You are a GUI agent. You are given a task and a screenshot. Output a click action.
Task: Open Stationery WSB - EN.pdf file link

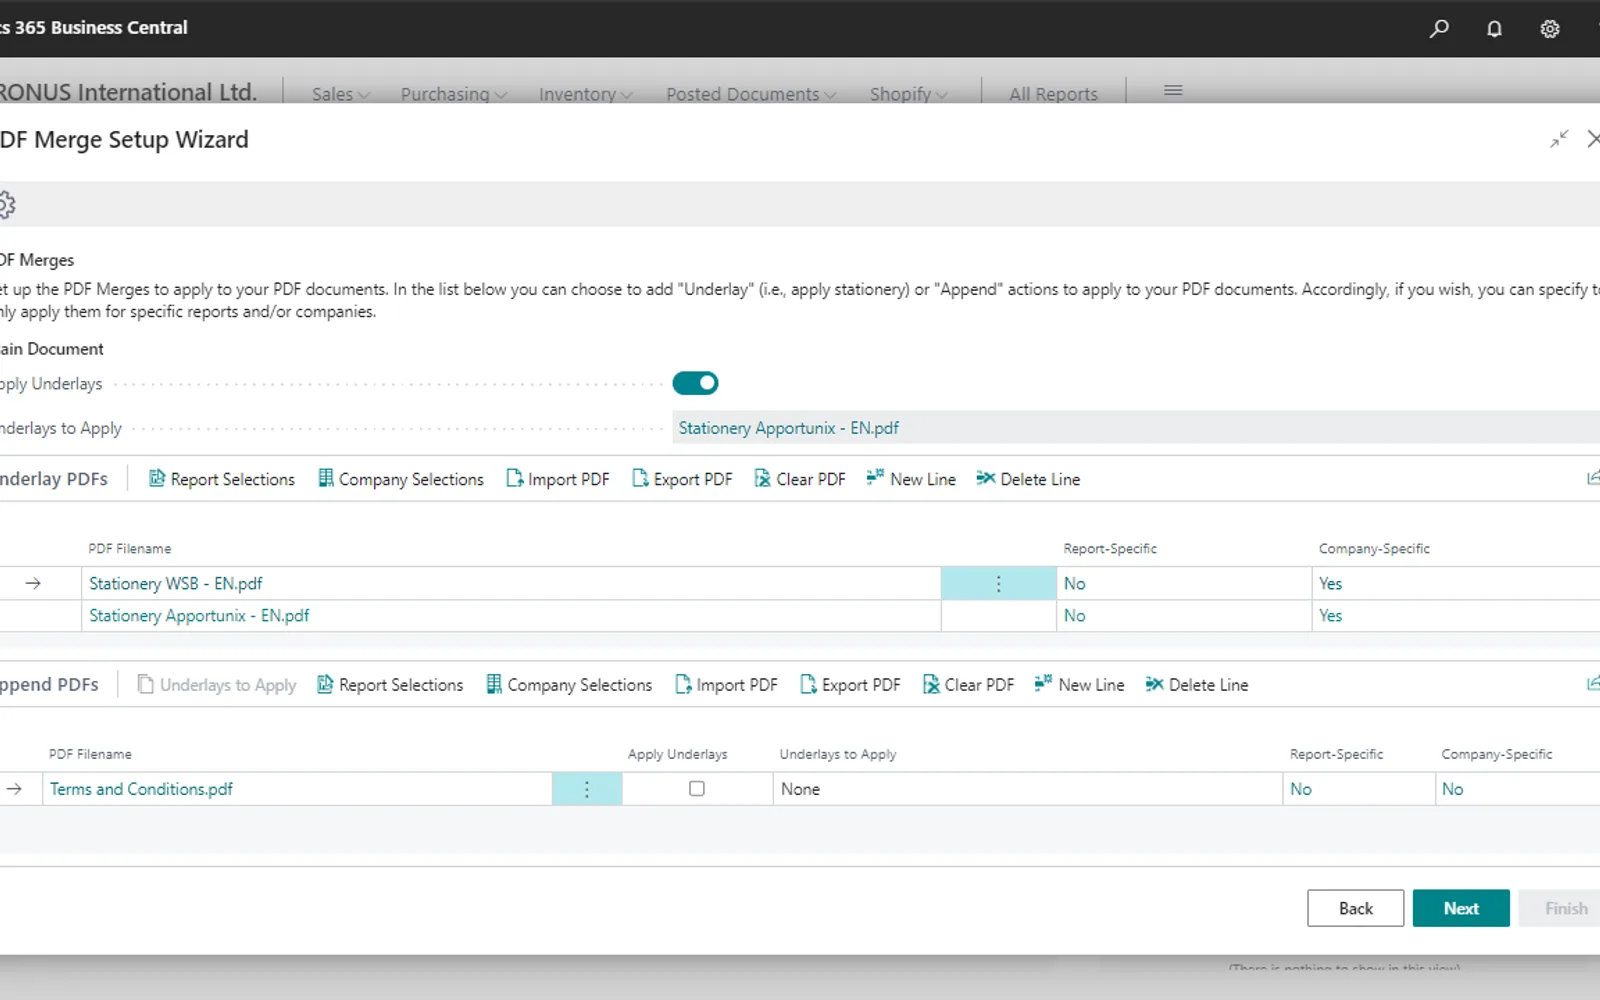pyautogui.click(x=176, y=584)
